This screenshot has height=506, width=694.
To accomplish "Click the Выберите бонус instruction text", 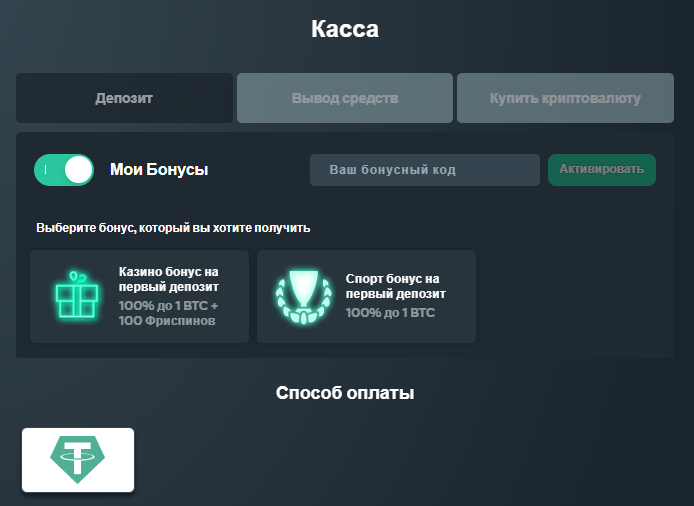I will click(x=173, y=228).
